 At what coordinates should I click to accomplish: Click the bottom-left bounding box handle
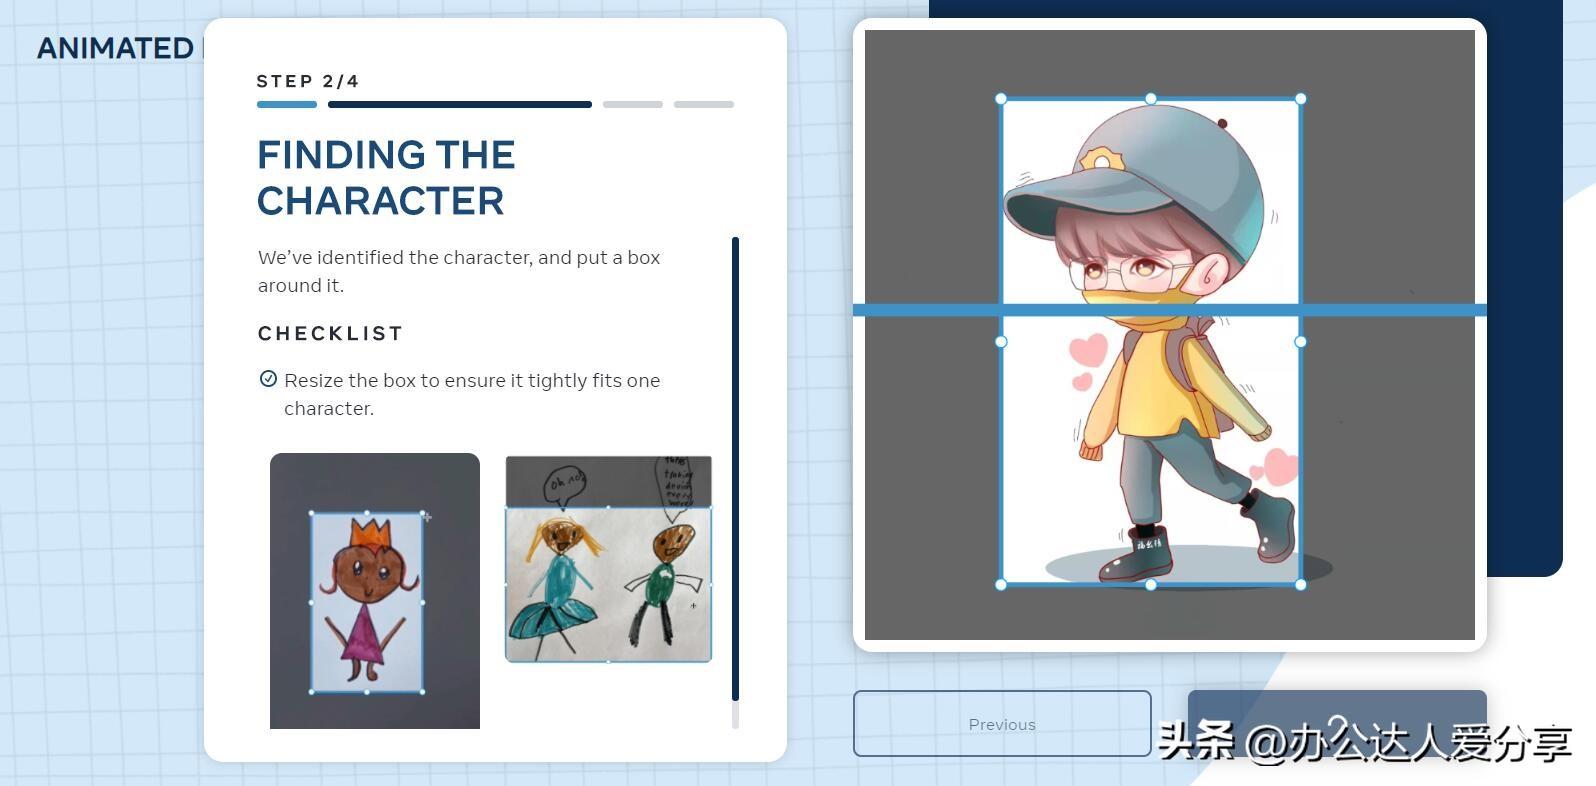[x=1001, y=585]
